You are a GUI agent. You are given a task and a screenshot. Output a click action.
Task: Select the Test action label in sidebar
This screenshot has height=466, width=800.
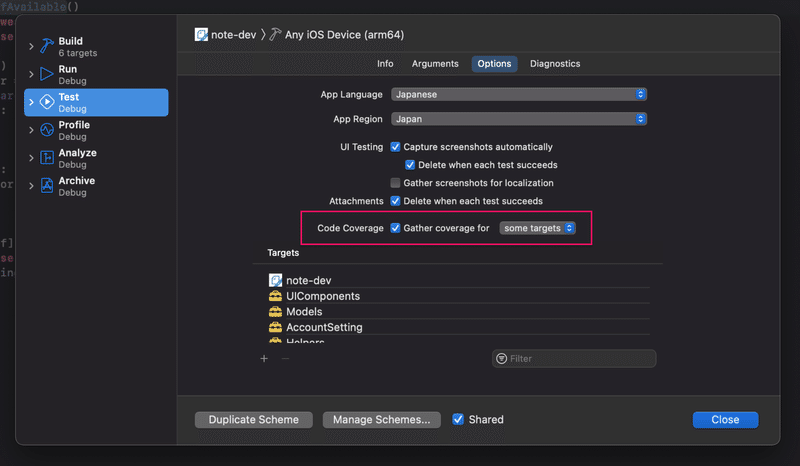coord(69,97)
